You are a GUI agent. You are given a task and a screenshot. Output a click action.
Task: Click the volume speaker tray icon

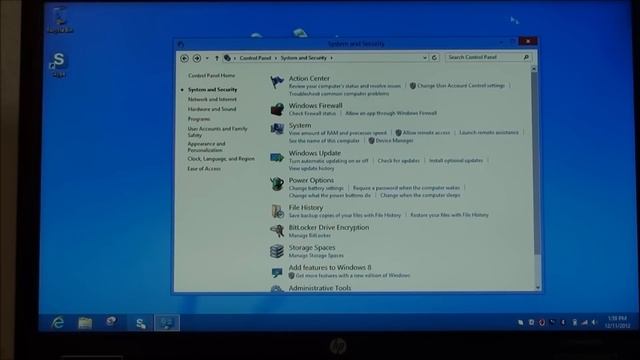[x=594, y=322]
